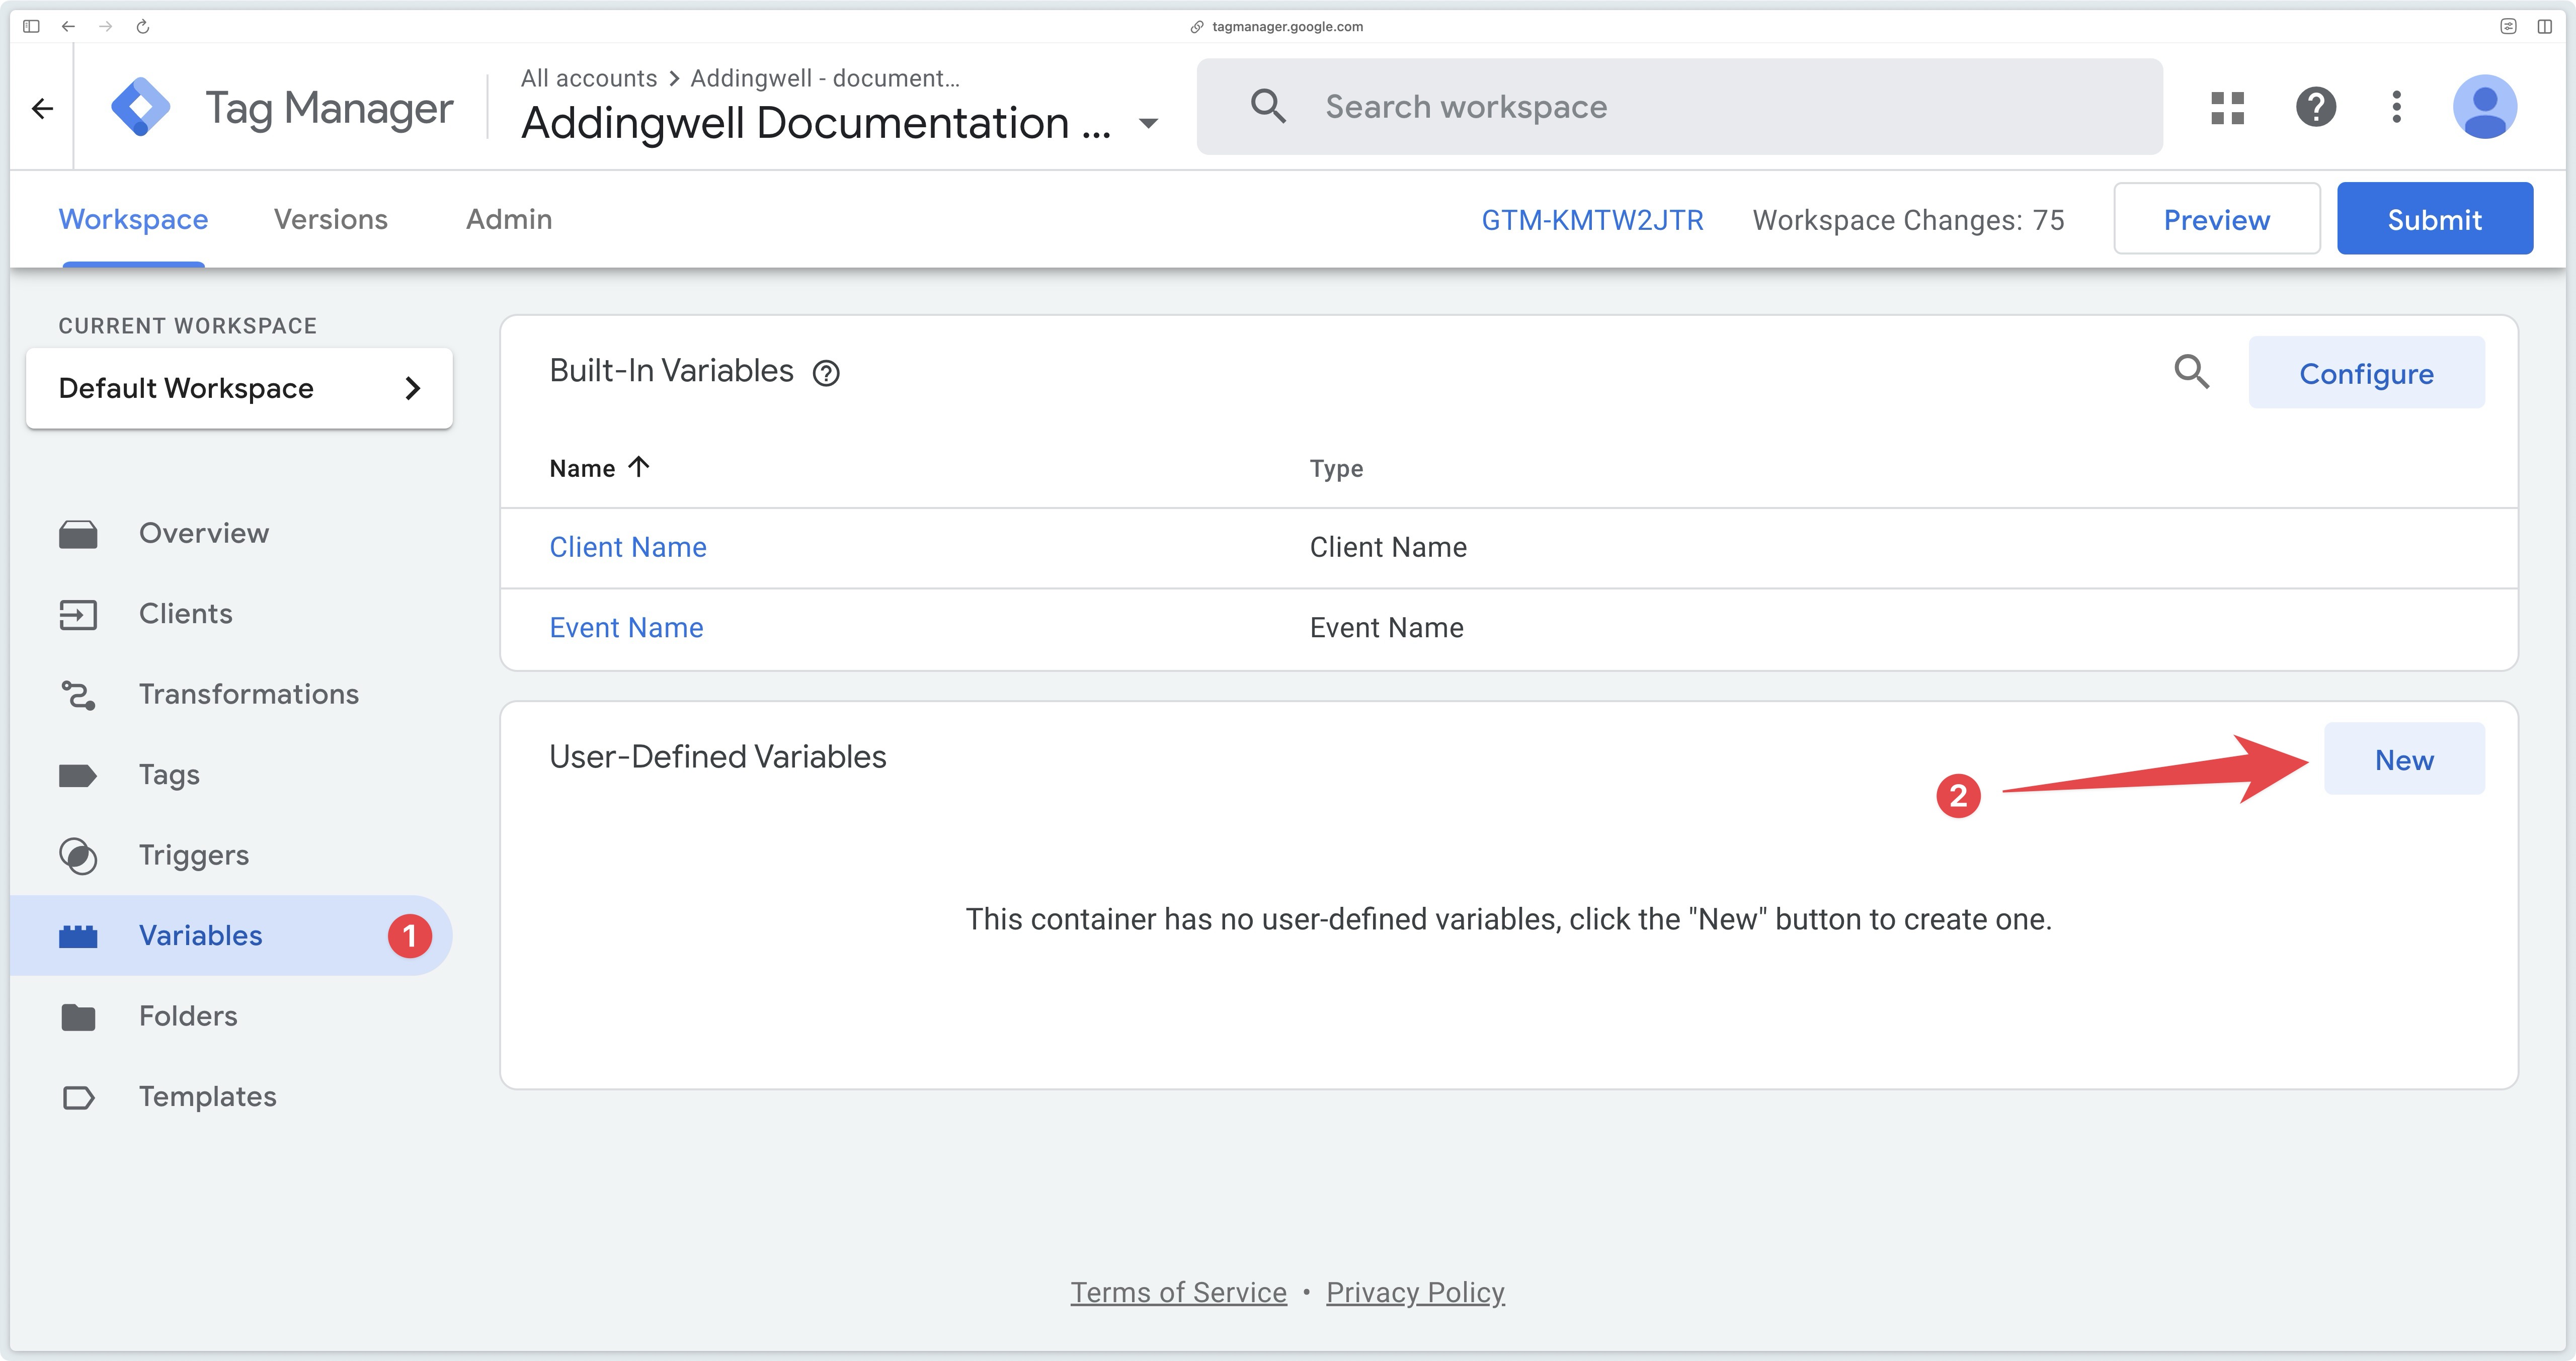The image size is (2576, 1361).
Task: Click the Event Name type cell
Action: 1386,628
